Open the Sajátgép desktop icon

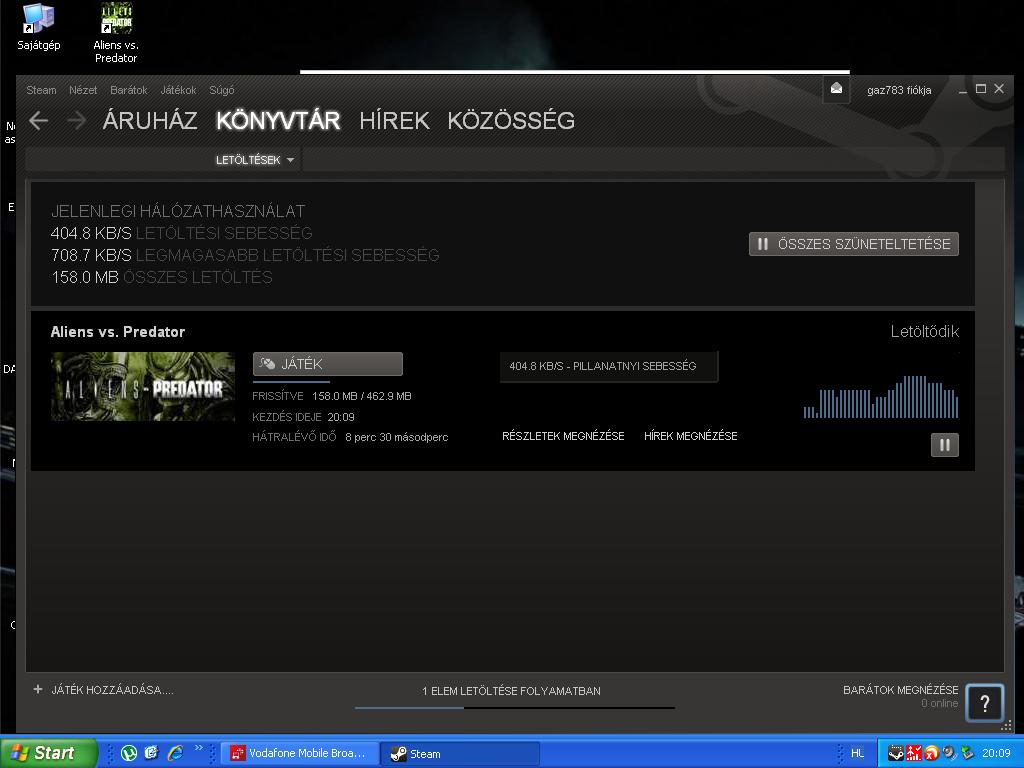[x=39, y=26]
